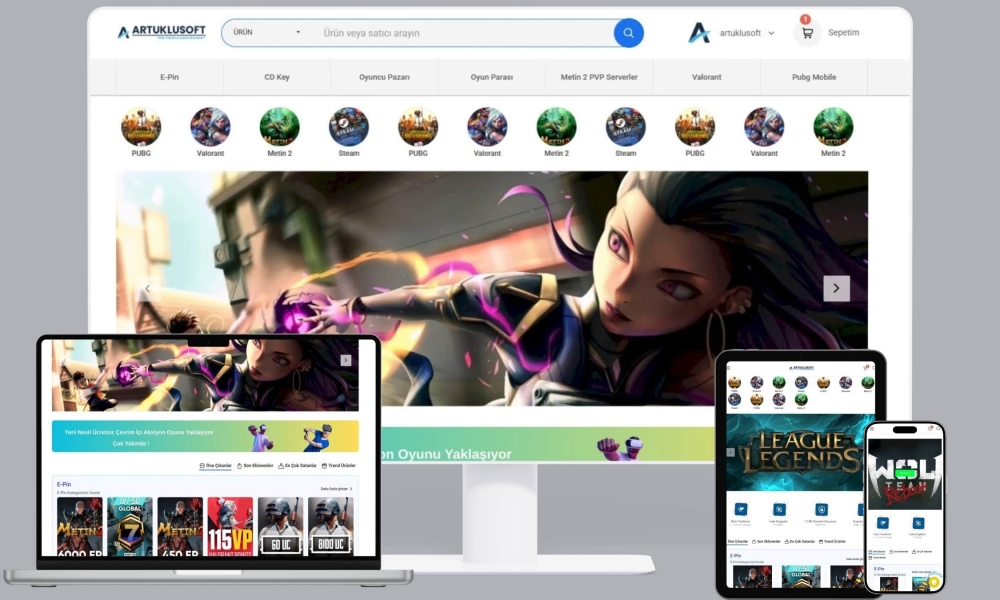The image size is (1000, 600).
Task: Select Trend Ürünler tab on laptop
Action: tap(339, 465)
